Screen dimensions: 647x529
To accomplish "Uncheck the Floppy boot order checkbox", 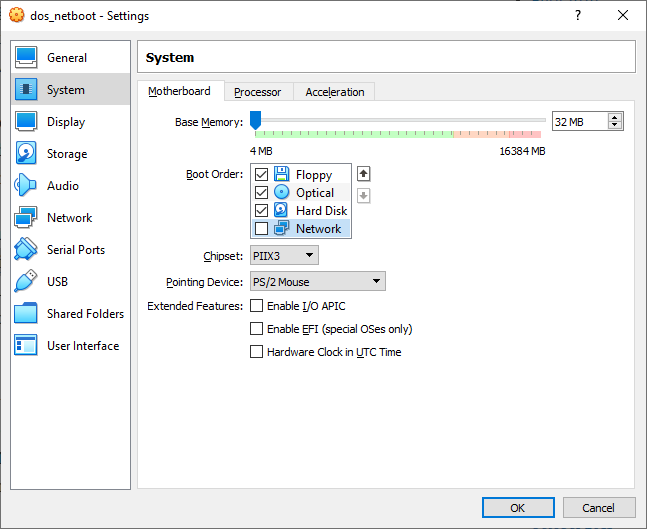I will coord(261,175).
